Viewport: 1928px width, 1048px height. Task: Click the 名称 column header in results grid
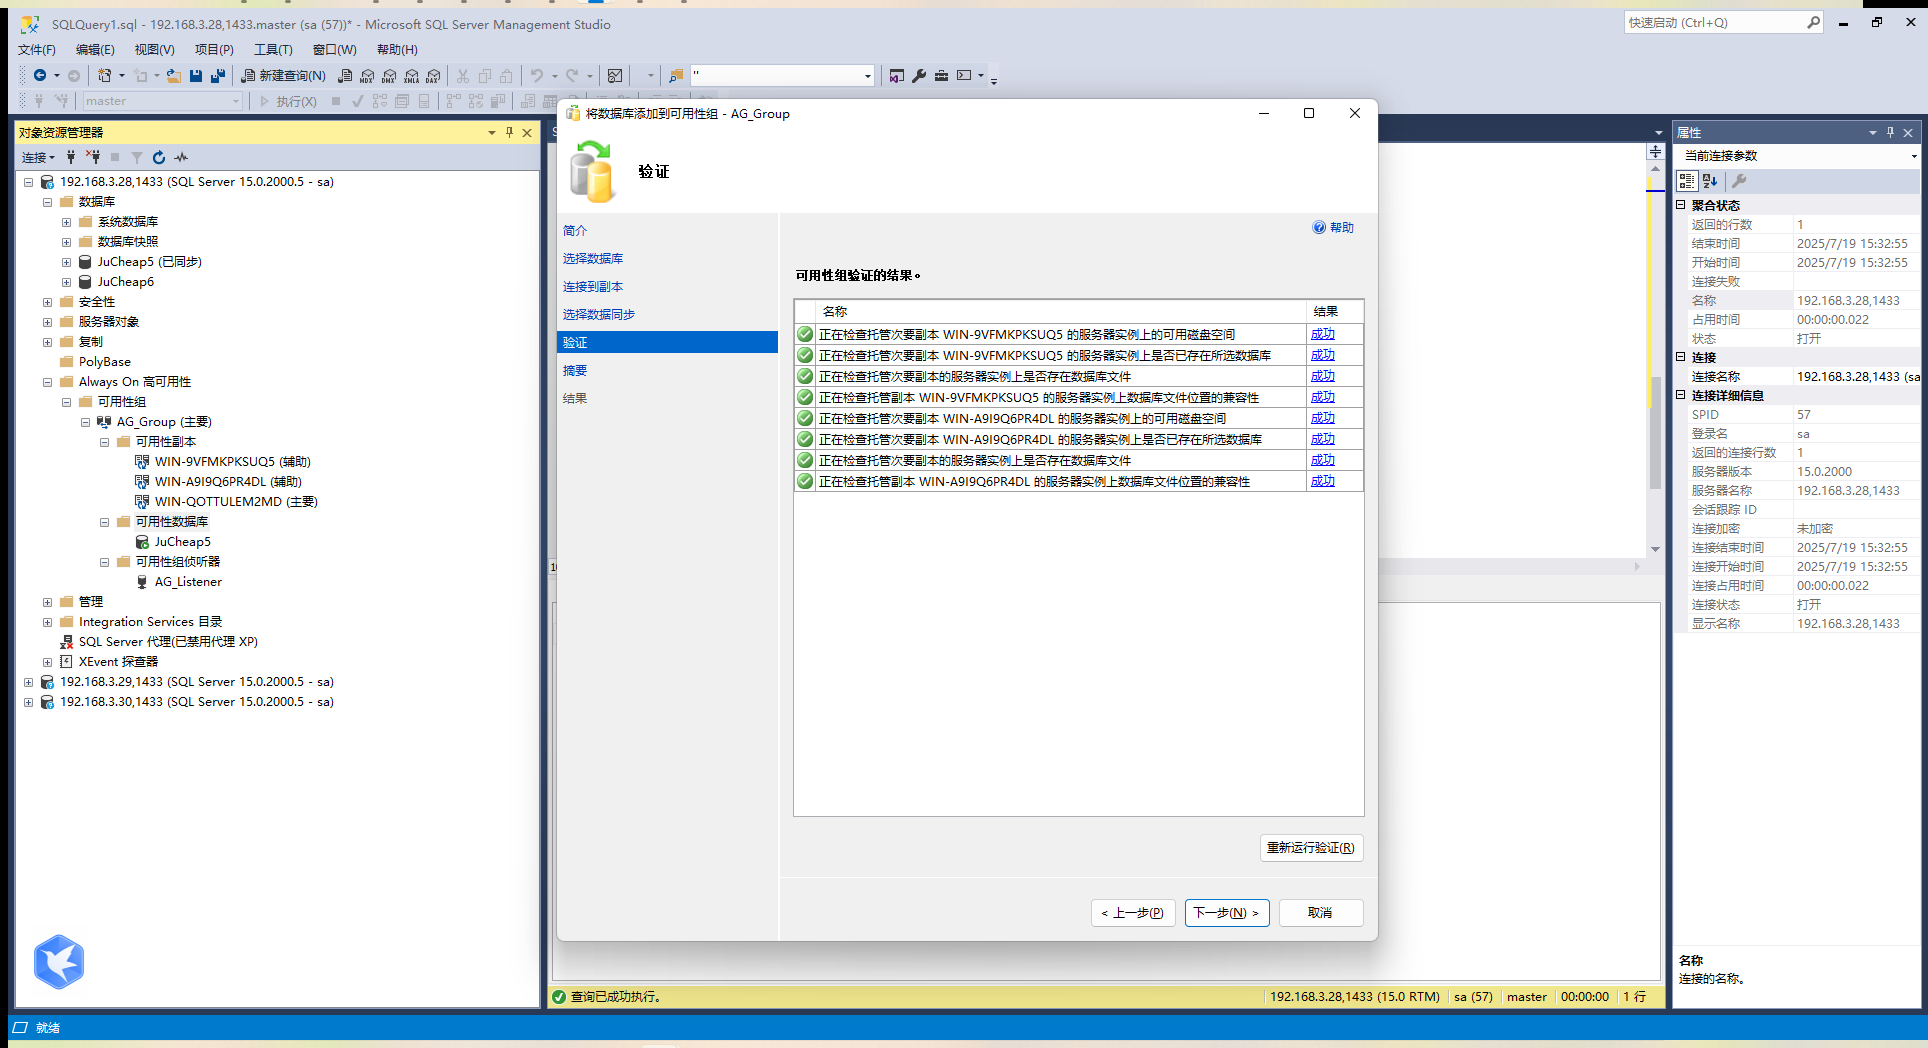click(x=1061, y=312)
